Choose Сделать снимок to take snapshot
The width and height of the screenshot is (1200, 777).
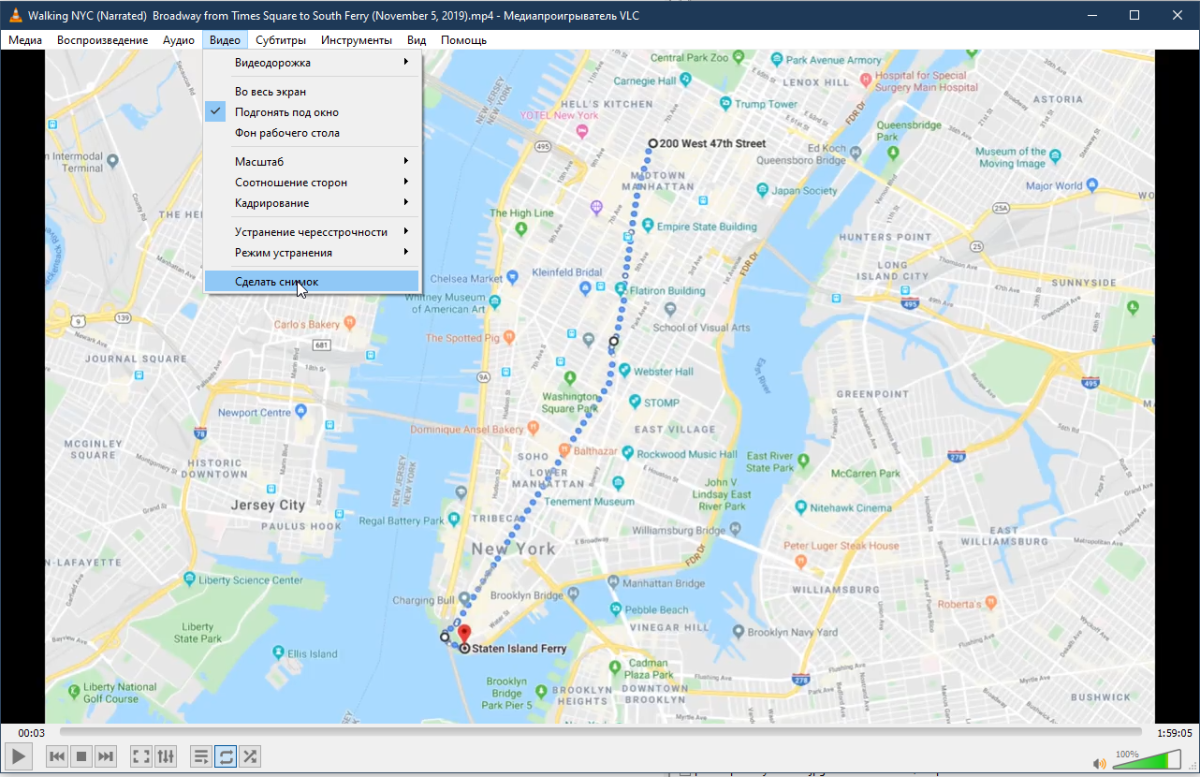point(312,281)
